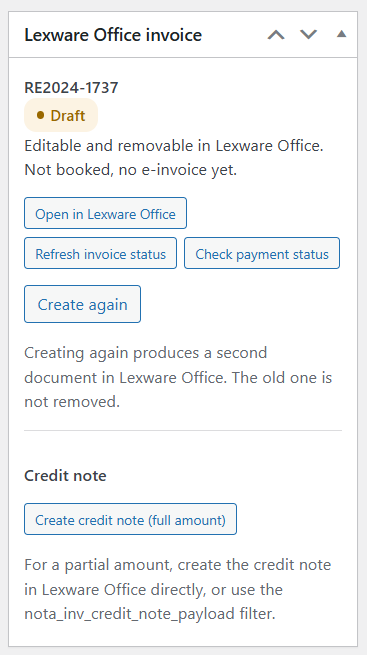Collapse the Lexware Office invoice panel with the triangle

click(342, 34)
